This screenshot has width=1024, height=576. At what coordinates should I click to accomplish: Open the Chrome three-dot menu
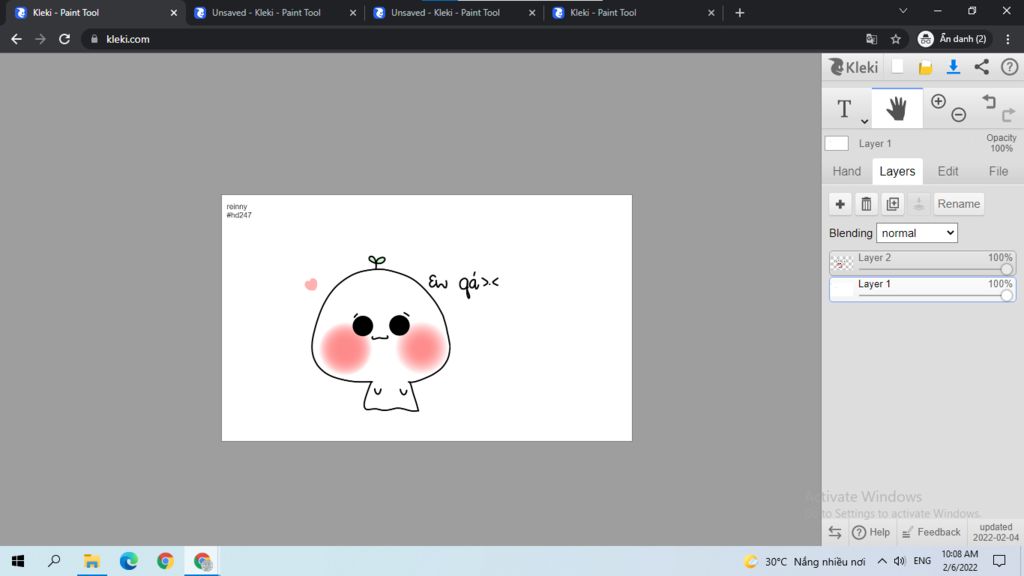(1008, 39)
